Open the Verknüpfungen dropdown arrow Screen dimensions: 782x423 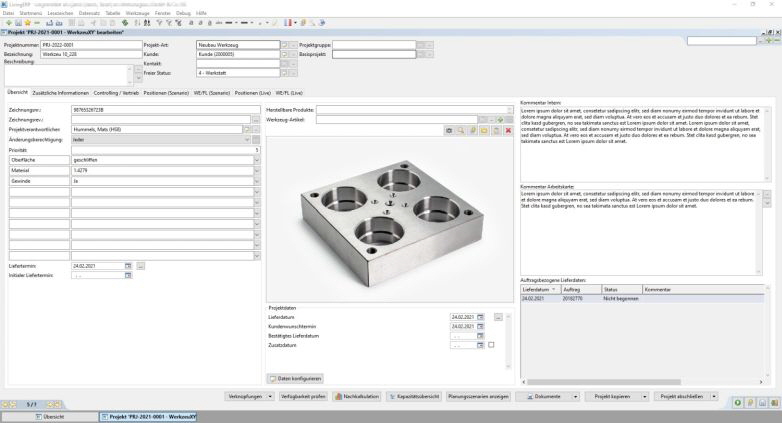click(269, 396)
